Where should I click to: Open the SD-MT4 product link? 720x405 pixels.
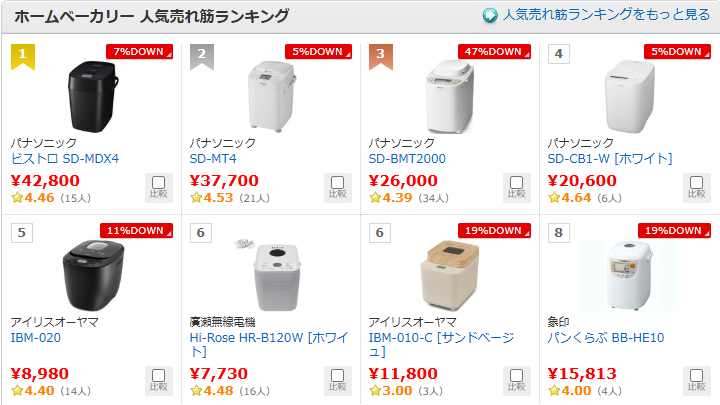click(x=213, y=159)
